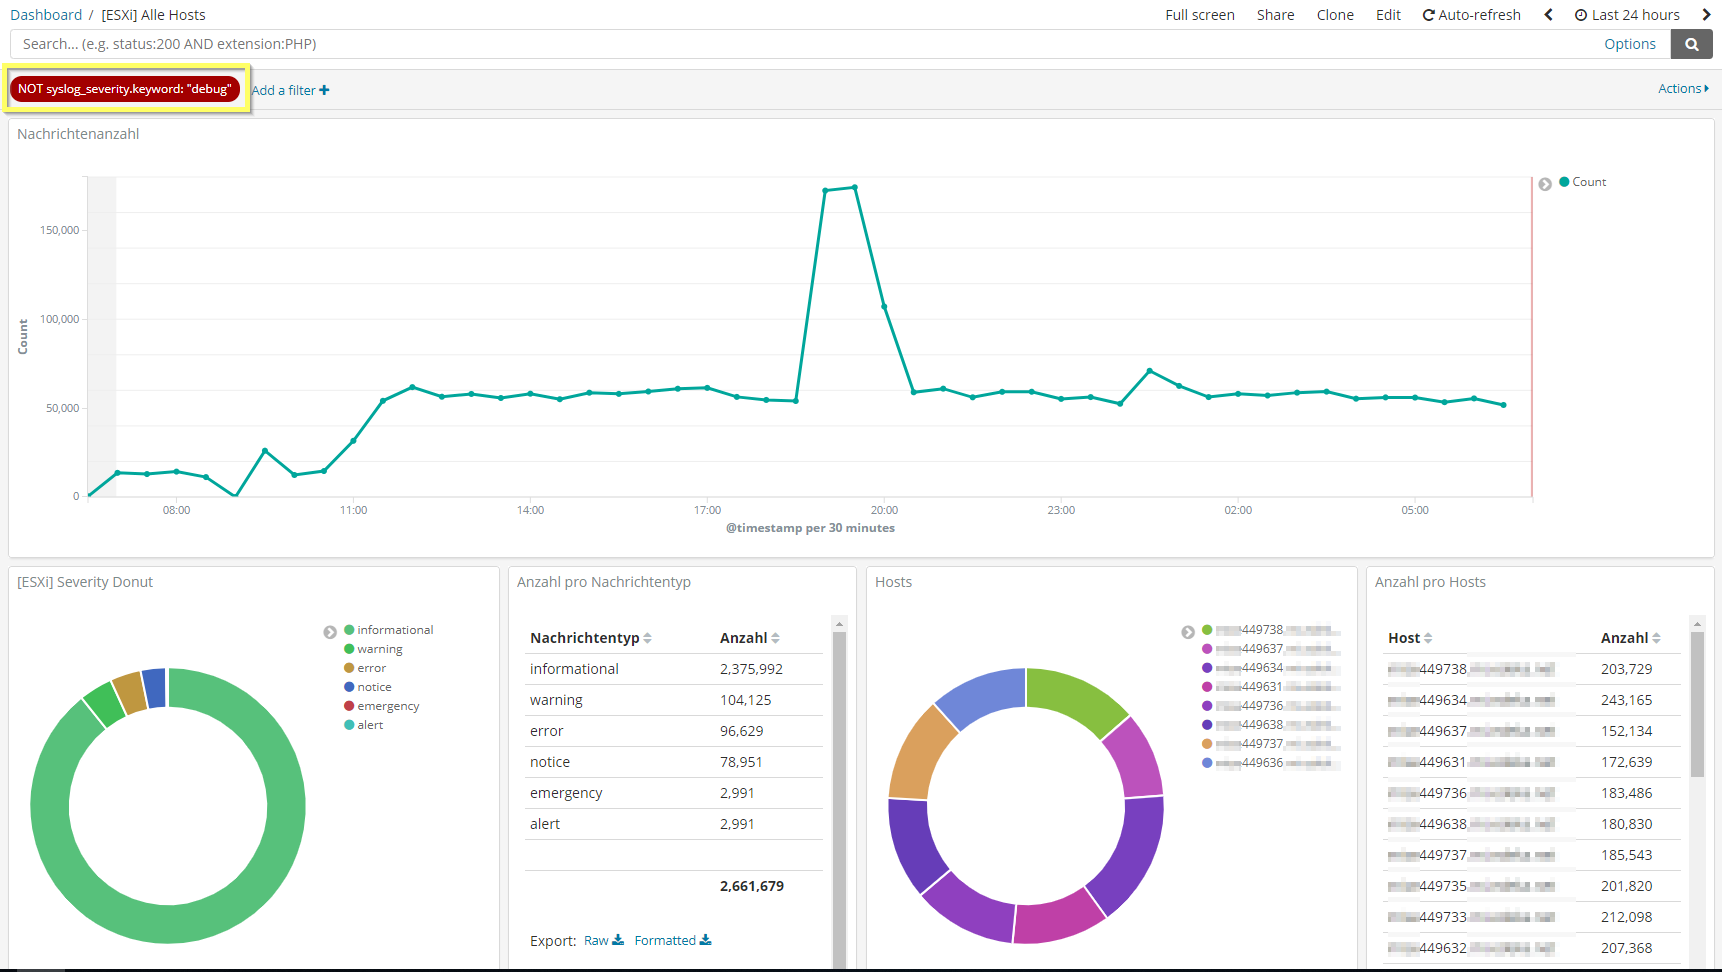Open the Share menu
The height and width of the screenshot is (972, 1722).
(1275, 15)
